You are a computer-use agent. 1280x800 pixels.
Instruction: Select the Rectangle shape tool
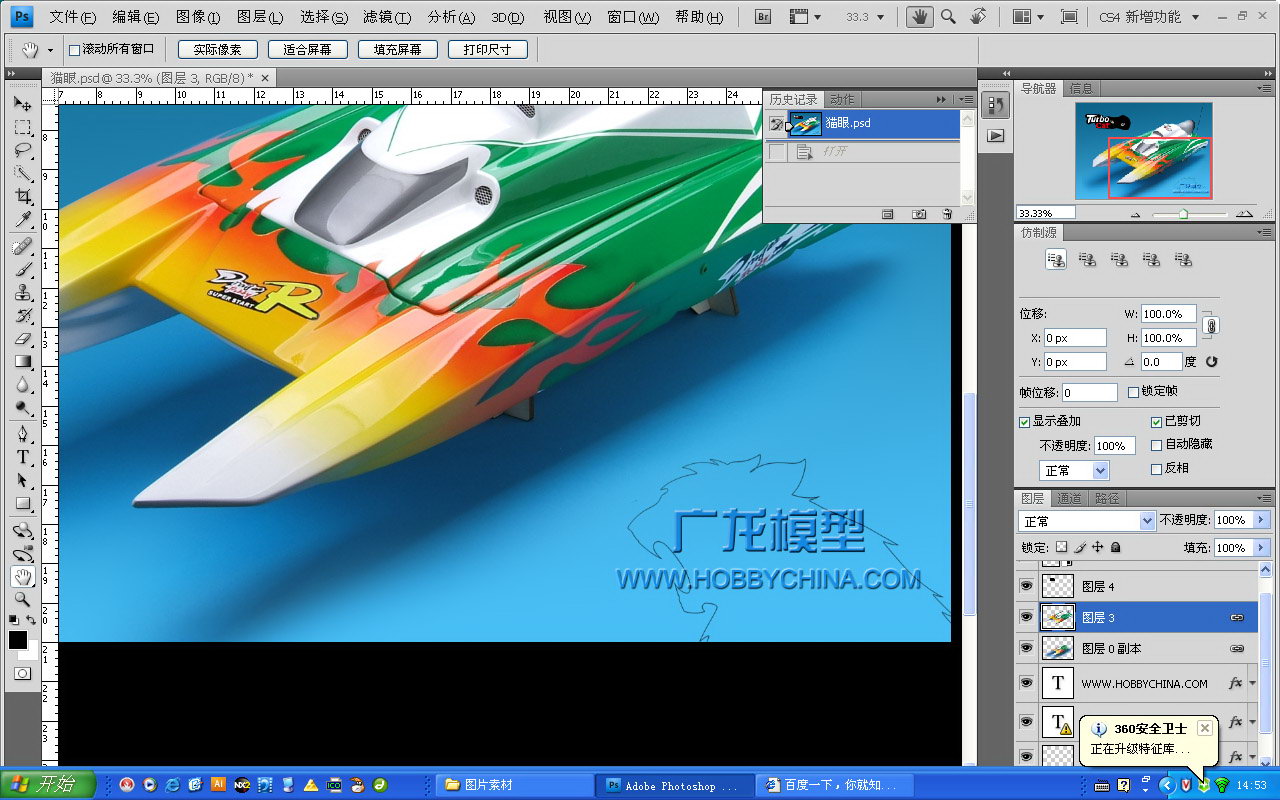(22, 502)
